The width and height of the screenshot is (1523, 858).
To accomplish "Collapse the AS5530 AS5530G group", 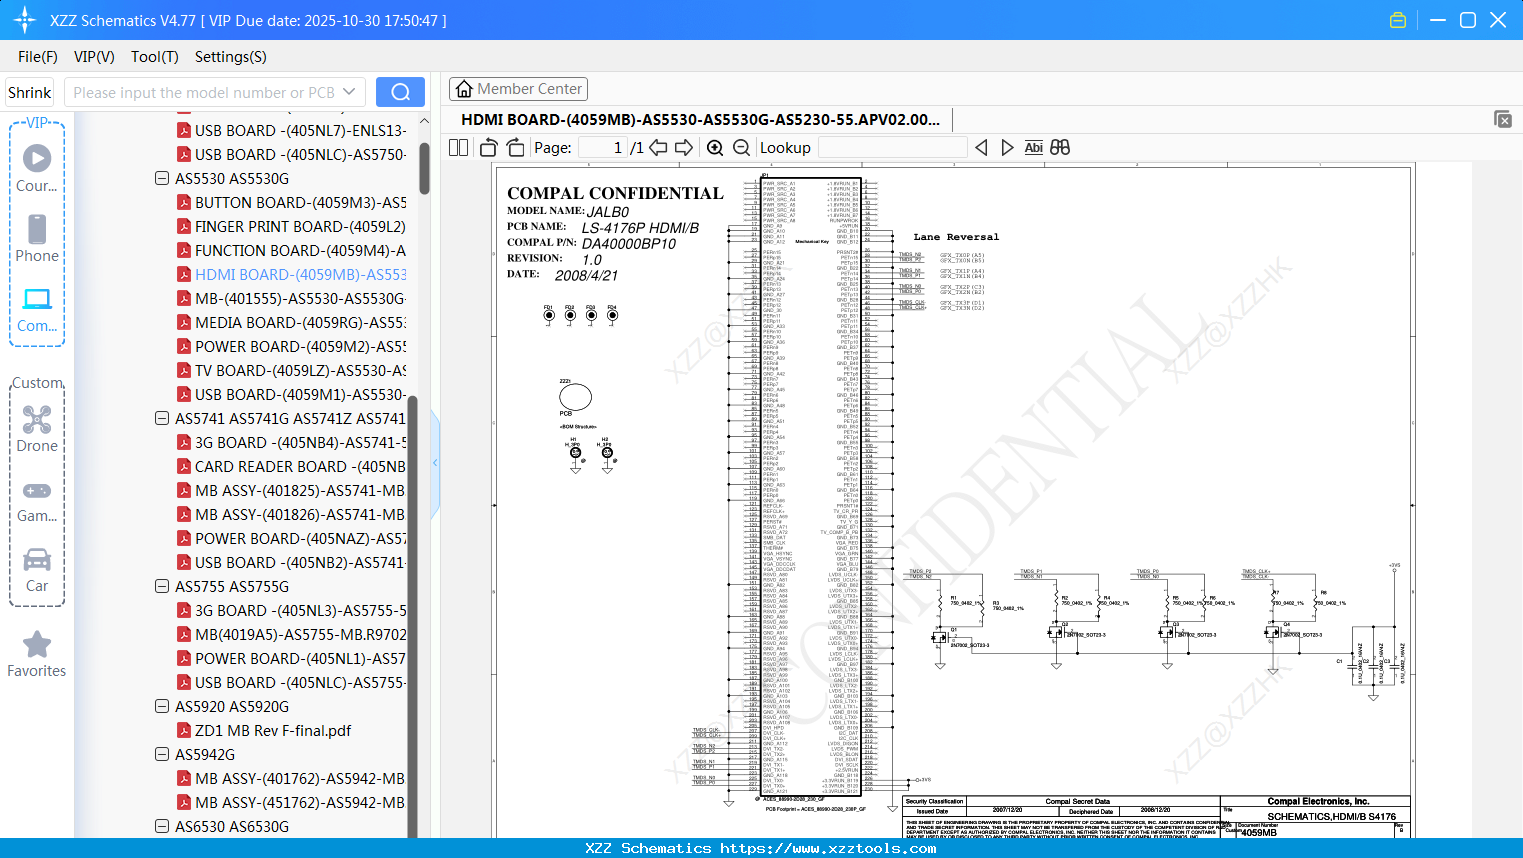I will 162,178.
